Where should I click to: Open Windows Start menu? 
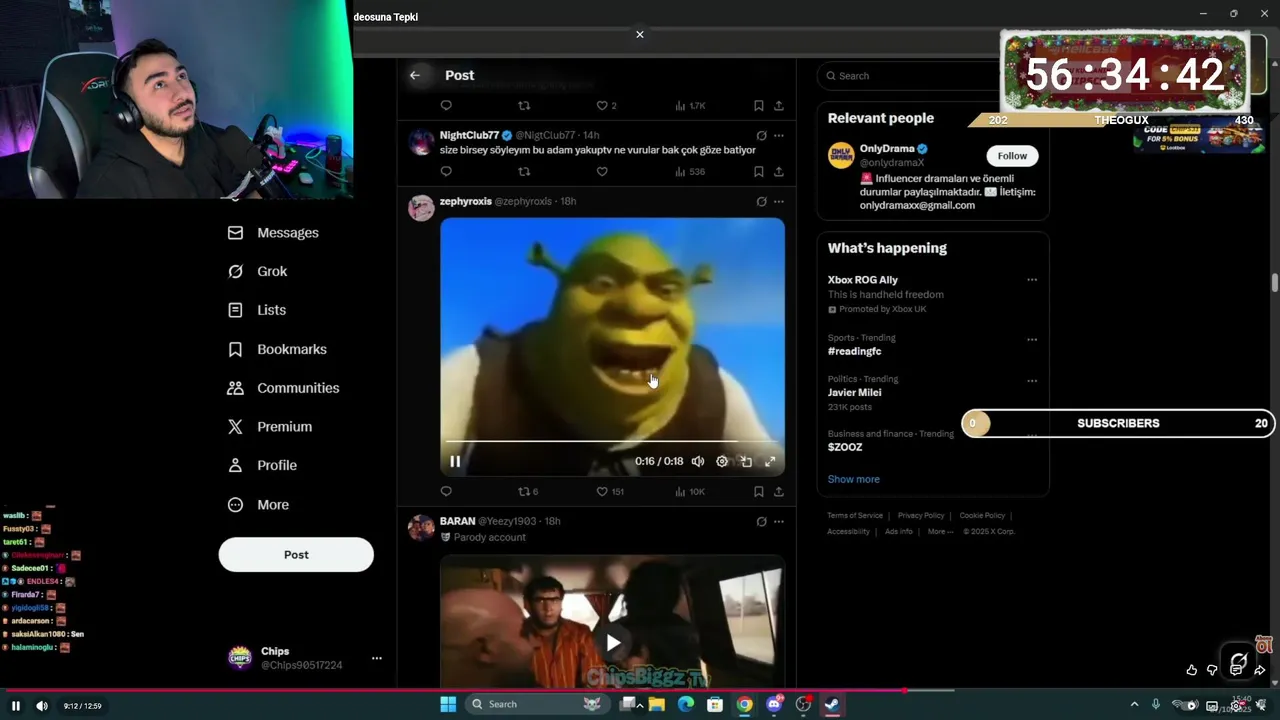448,704
